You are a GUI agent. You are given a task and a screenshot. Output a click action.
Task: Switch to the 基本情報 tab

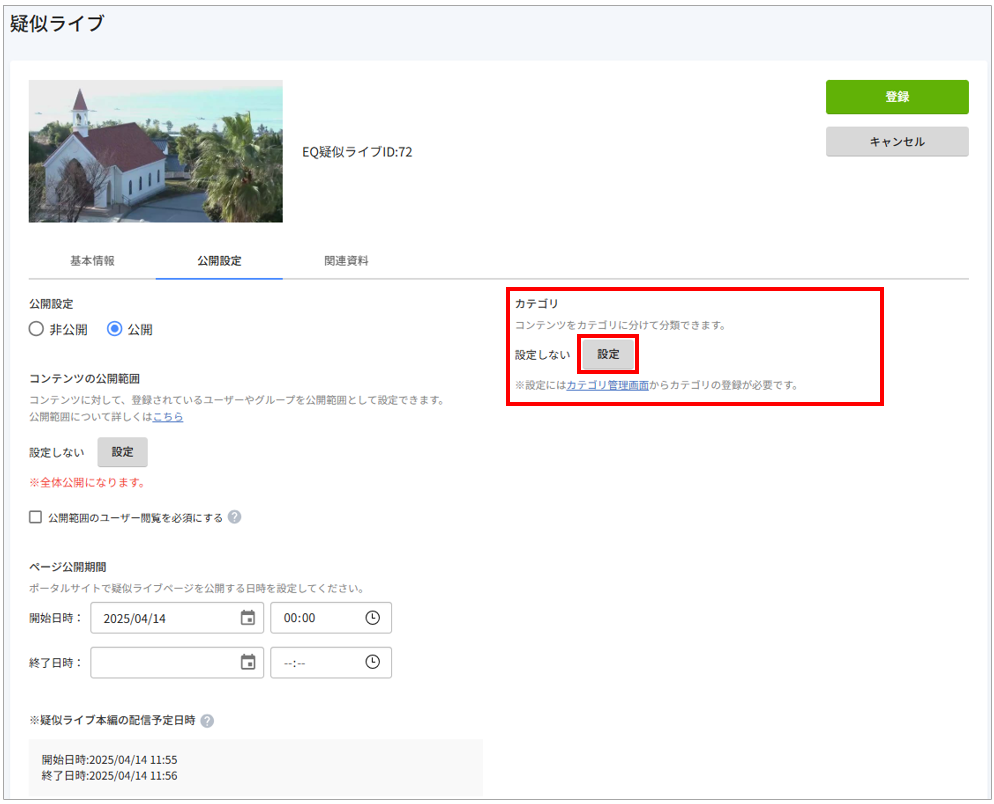pos(93,261)
